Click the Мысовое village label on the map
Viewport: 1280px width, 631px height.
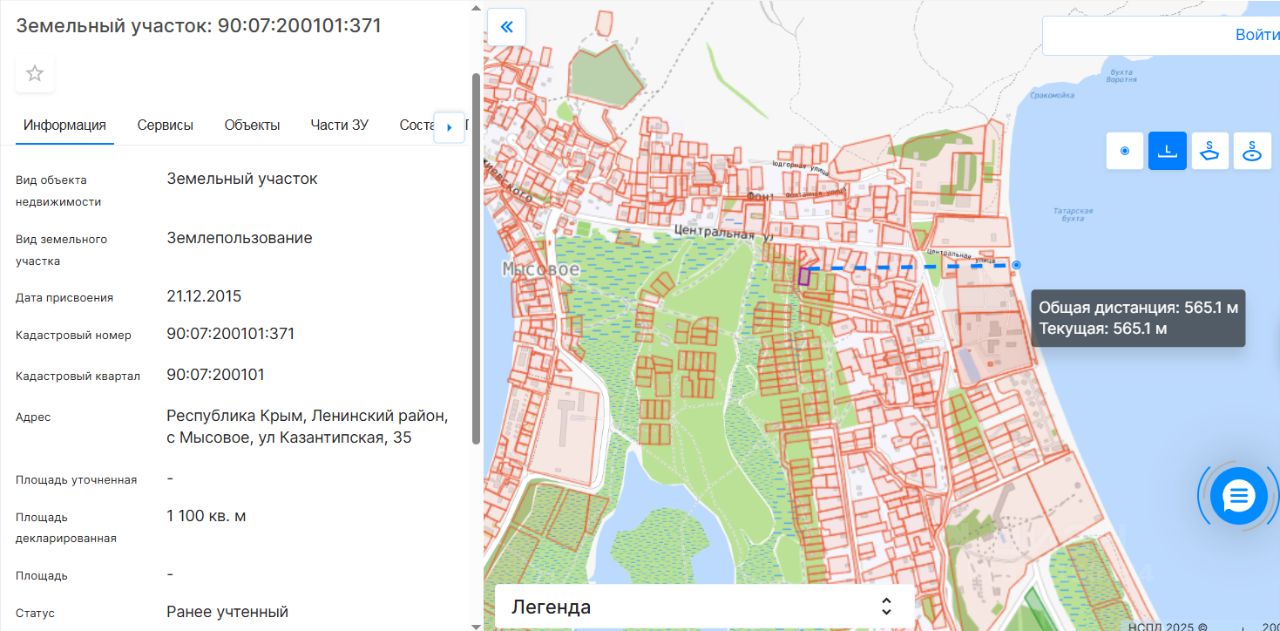coord(541,270)
